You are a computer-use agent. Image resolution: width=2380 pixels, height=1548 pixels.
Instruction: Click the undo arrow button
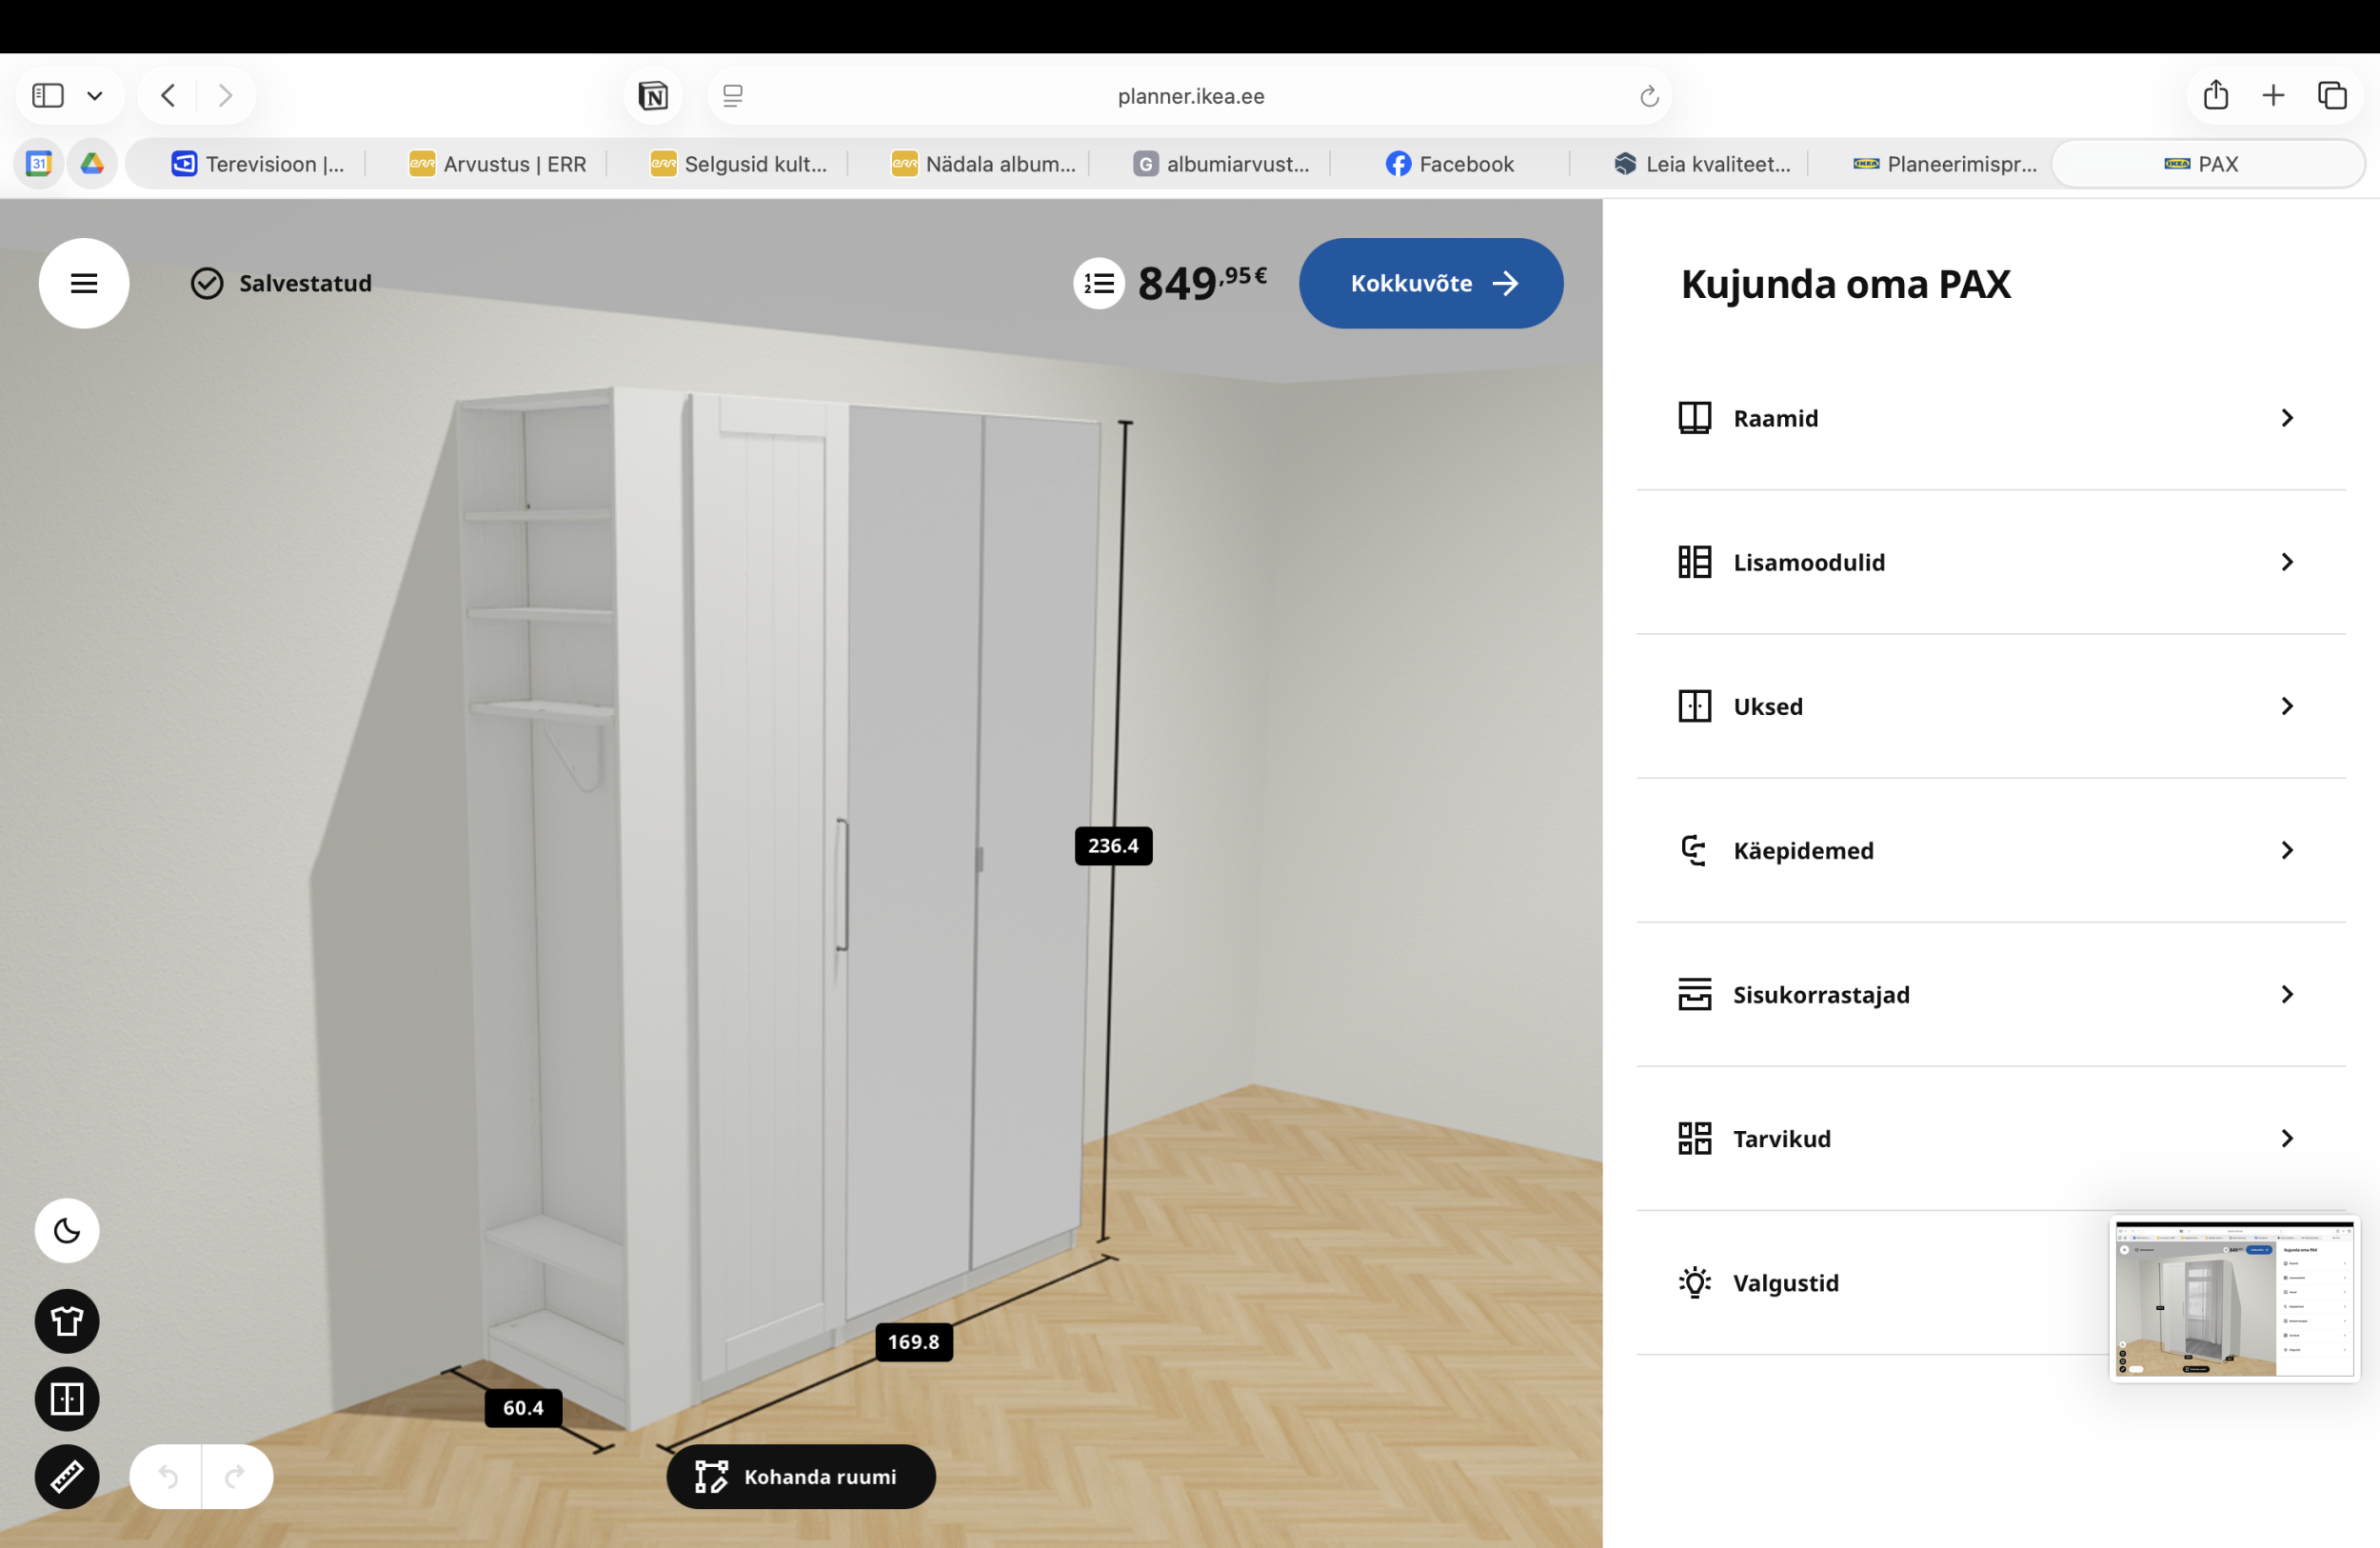(x=167, y=1476)
